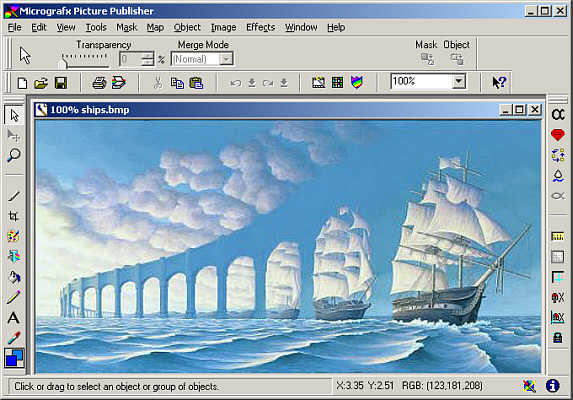
Task: Click the color grid palette icon
Action: click(x=337, y=82)
